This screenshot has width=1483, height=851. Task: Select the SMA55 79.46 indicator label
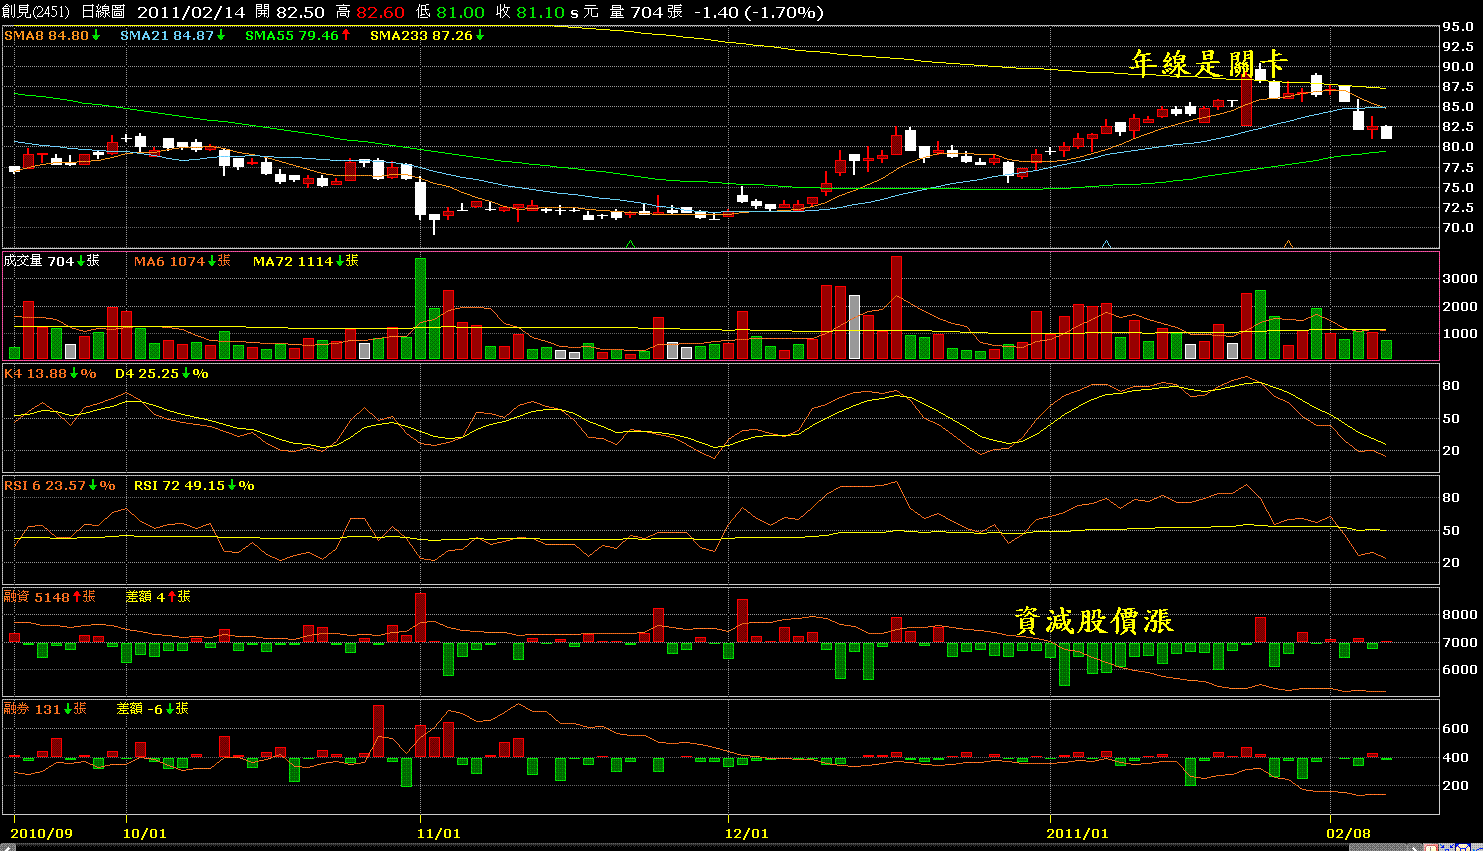(298, 35)
